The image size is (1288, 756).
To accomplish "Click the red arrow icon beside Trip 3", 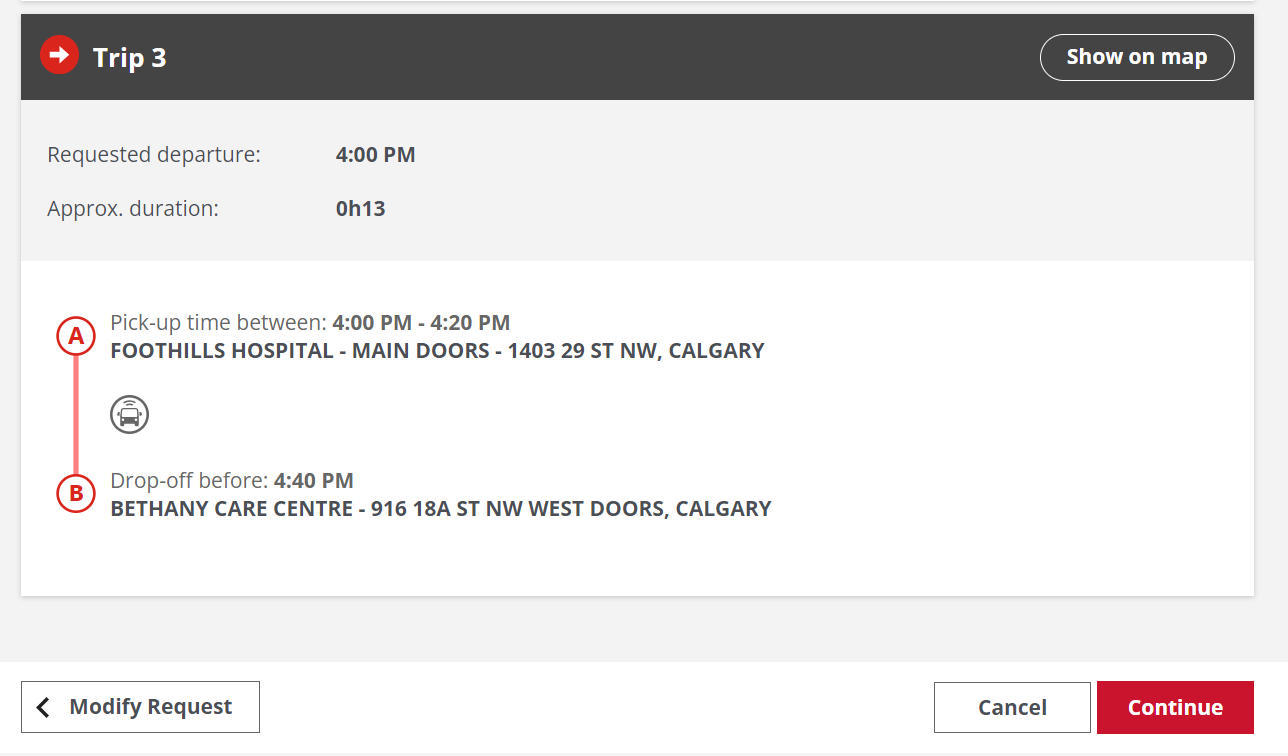I will pos(59,56).
